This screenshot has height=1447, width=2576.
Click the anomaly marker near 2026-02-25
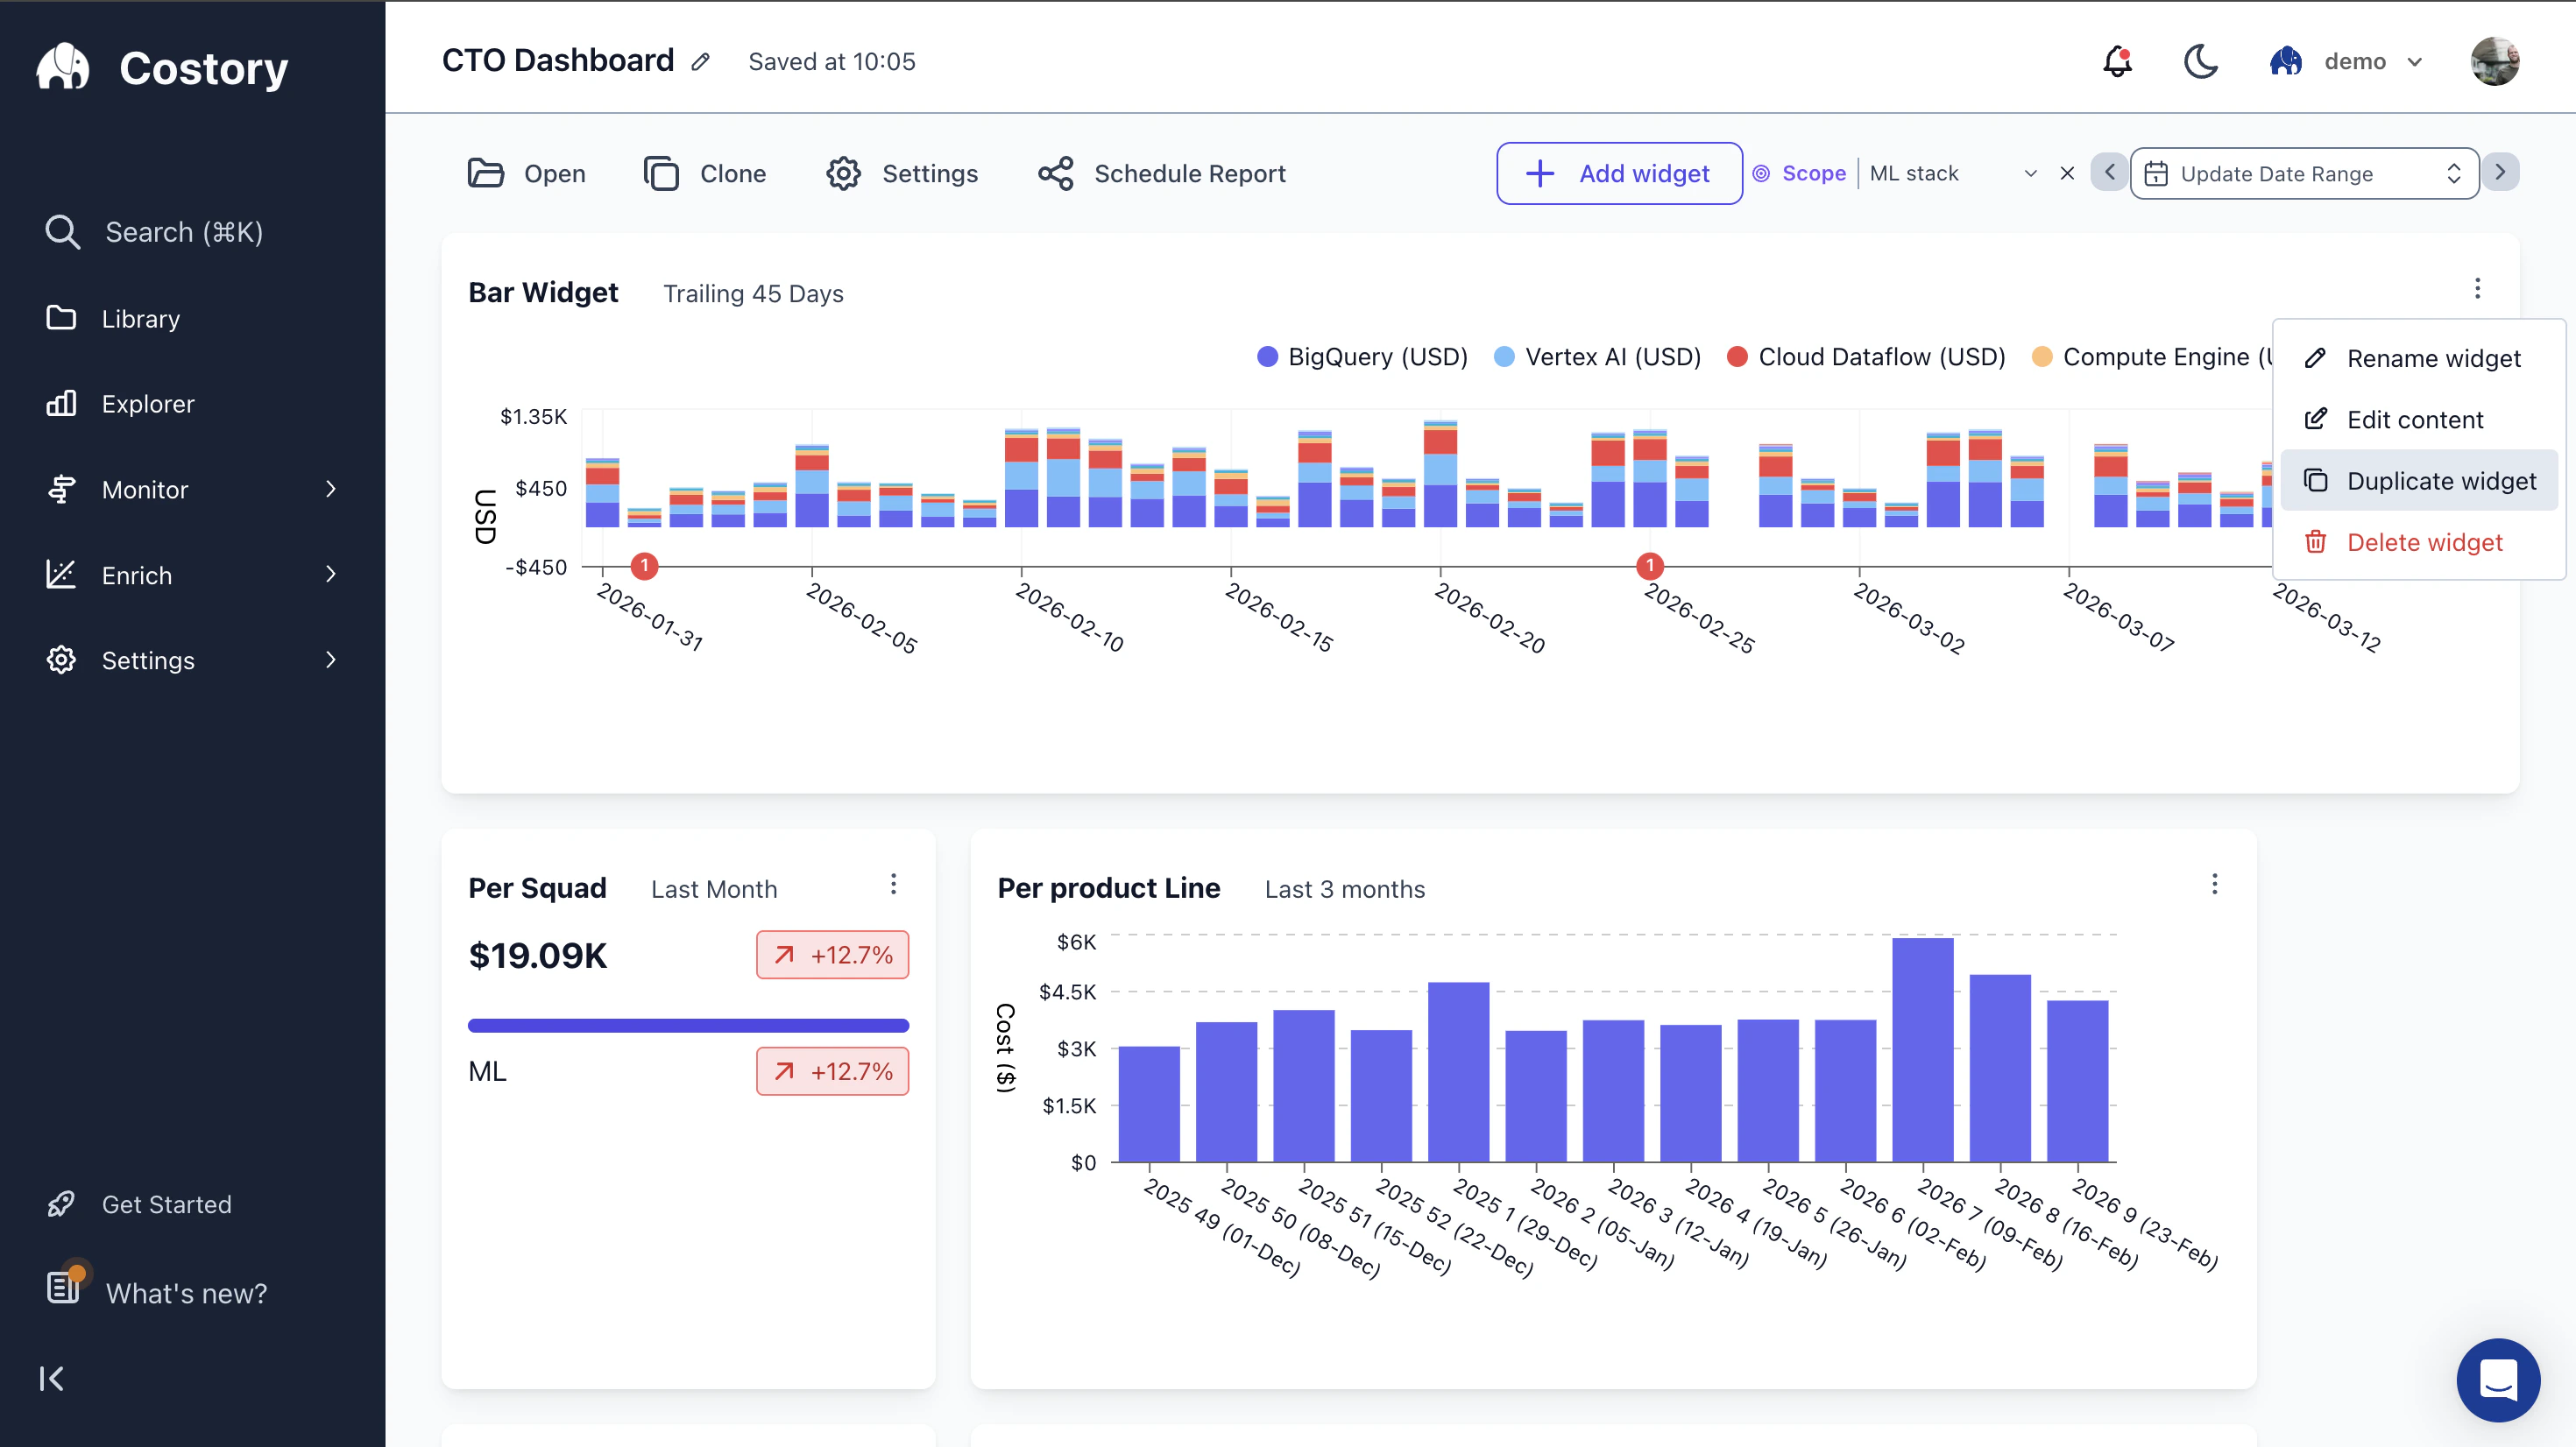point(1649,565)
